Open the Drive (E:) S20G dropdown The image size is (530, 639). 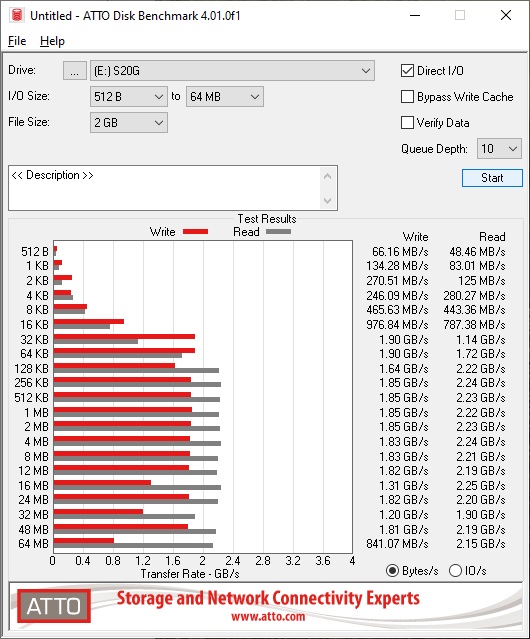(232, 71)
